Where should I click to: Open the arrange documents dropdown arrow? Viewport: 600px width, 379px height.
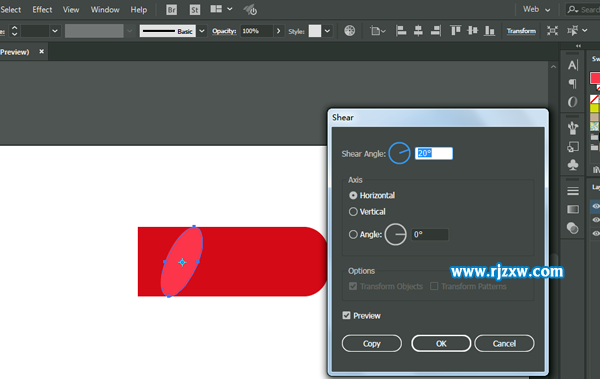230,9
